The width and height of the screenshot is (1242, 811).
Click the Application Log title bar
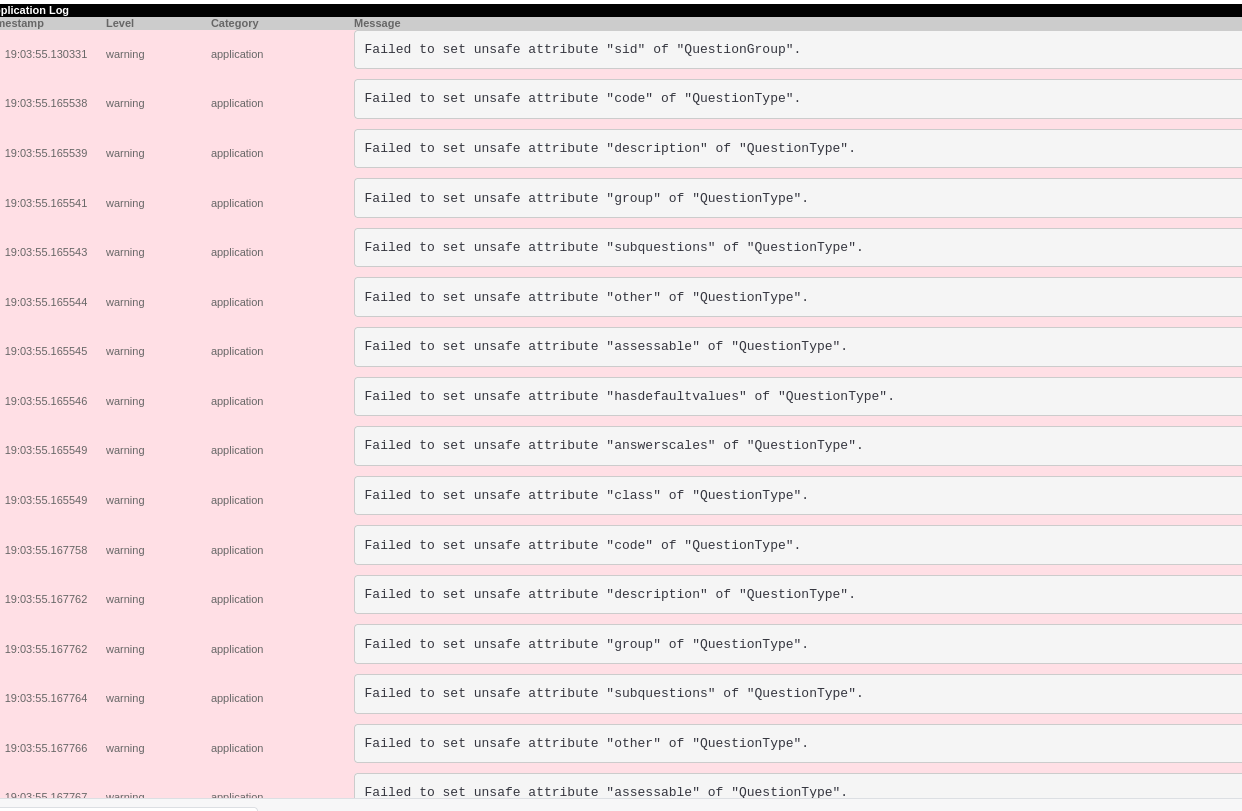point(35,10)
